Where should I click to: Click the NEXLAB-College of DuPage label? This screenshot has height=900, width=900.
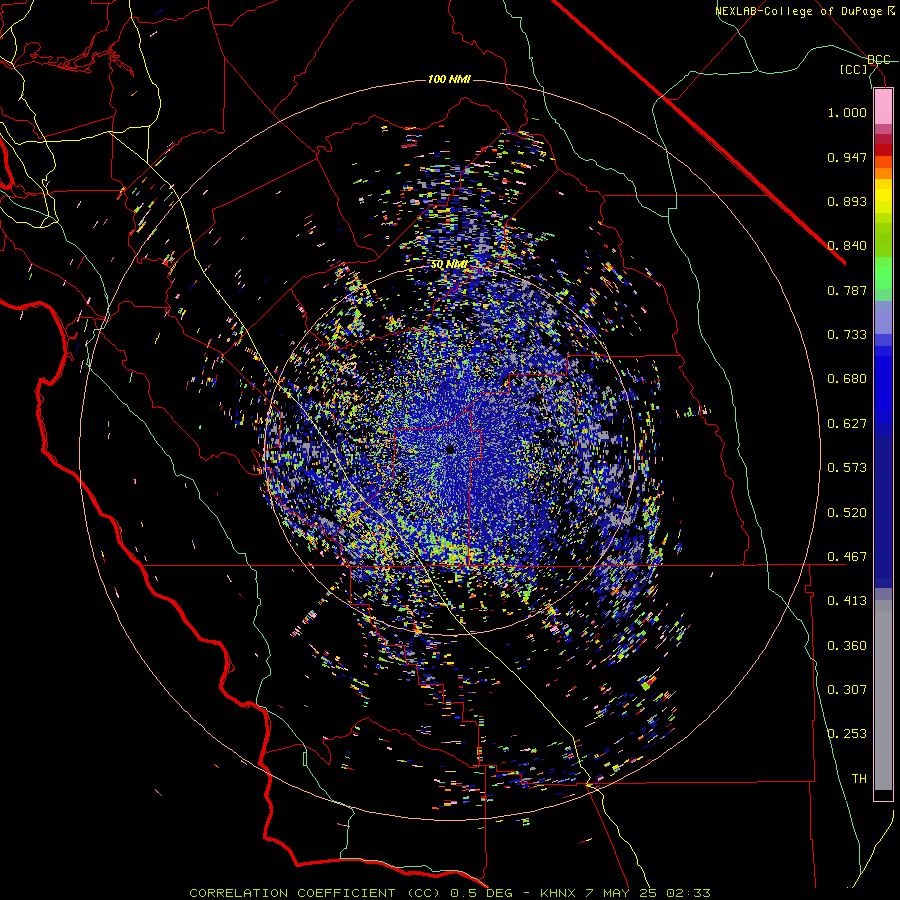[x=801, y=11]
